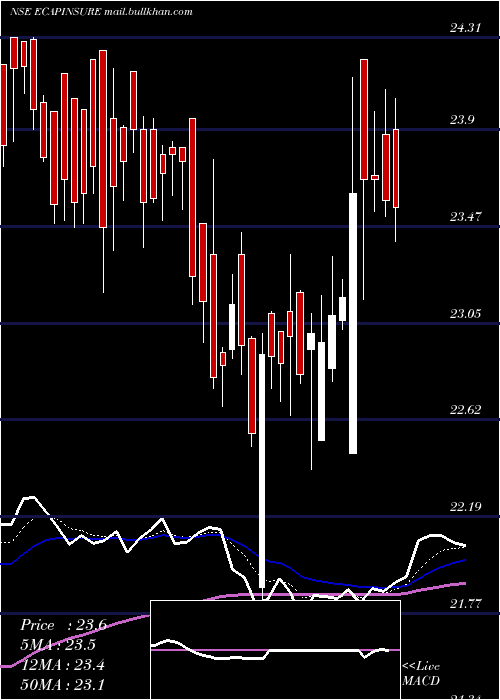This screenshot has width=500, height=700.
Task: Click inside the MACD inset chart box
Action: [275, 650]
